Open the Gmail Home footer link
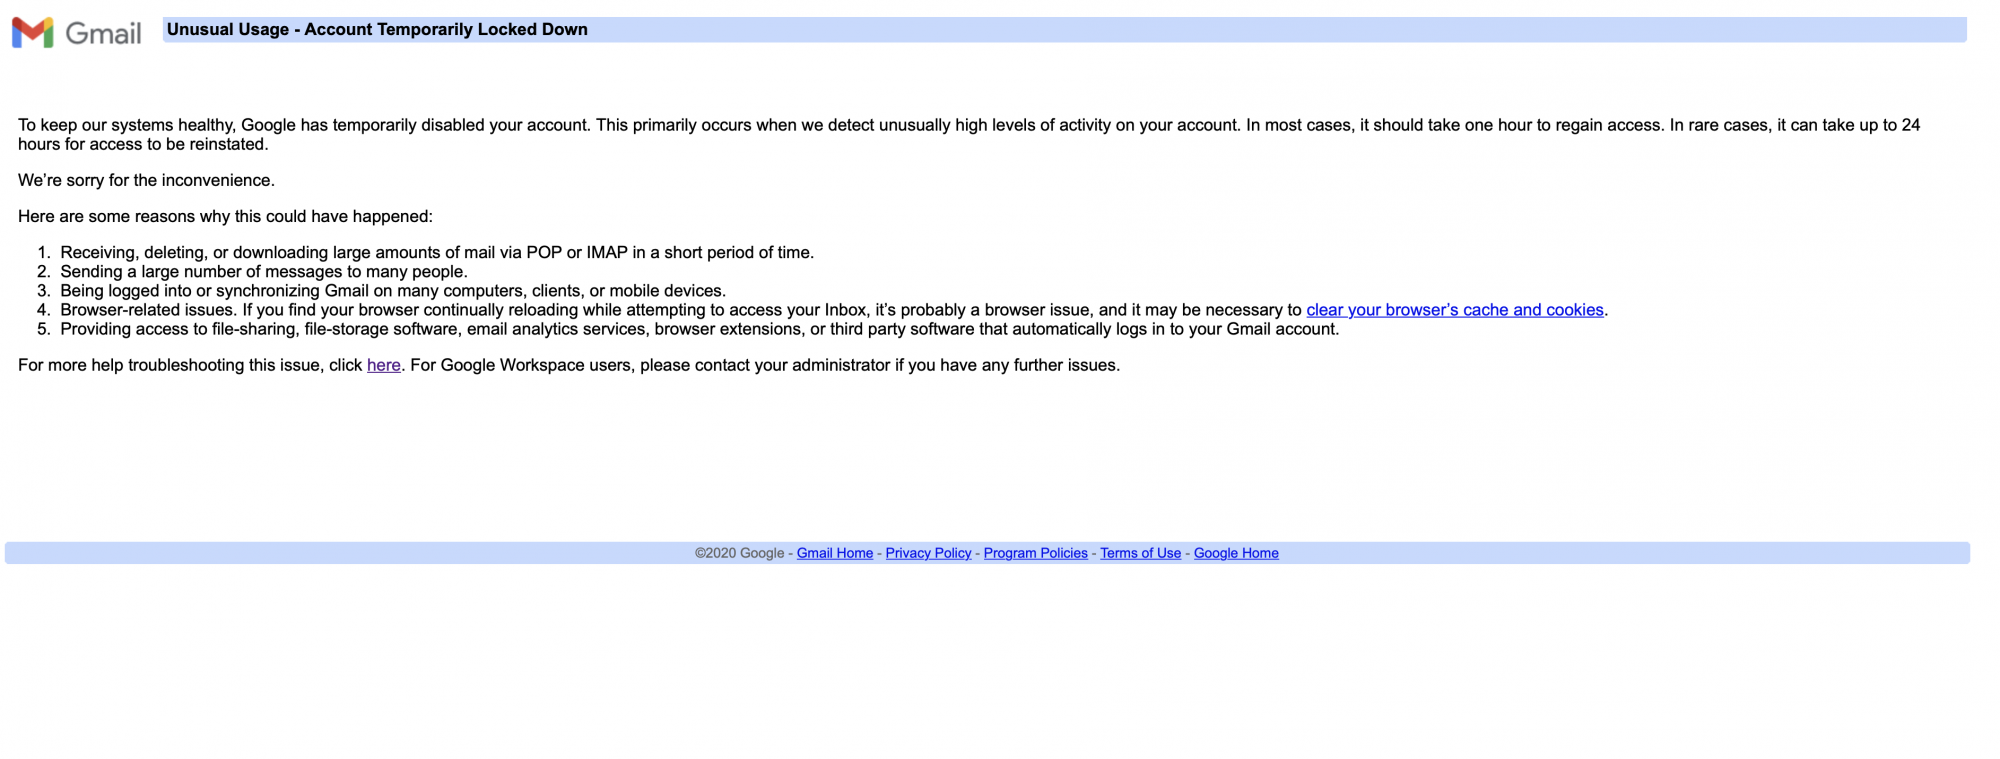The image size is (2000, 759). pos(834,553)
